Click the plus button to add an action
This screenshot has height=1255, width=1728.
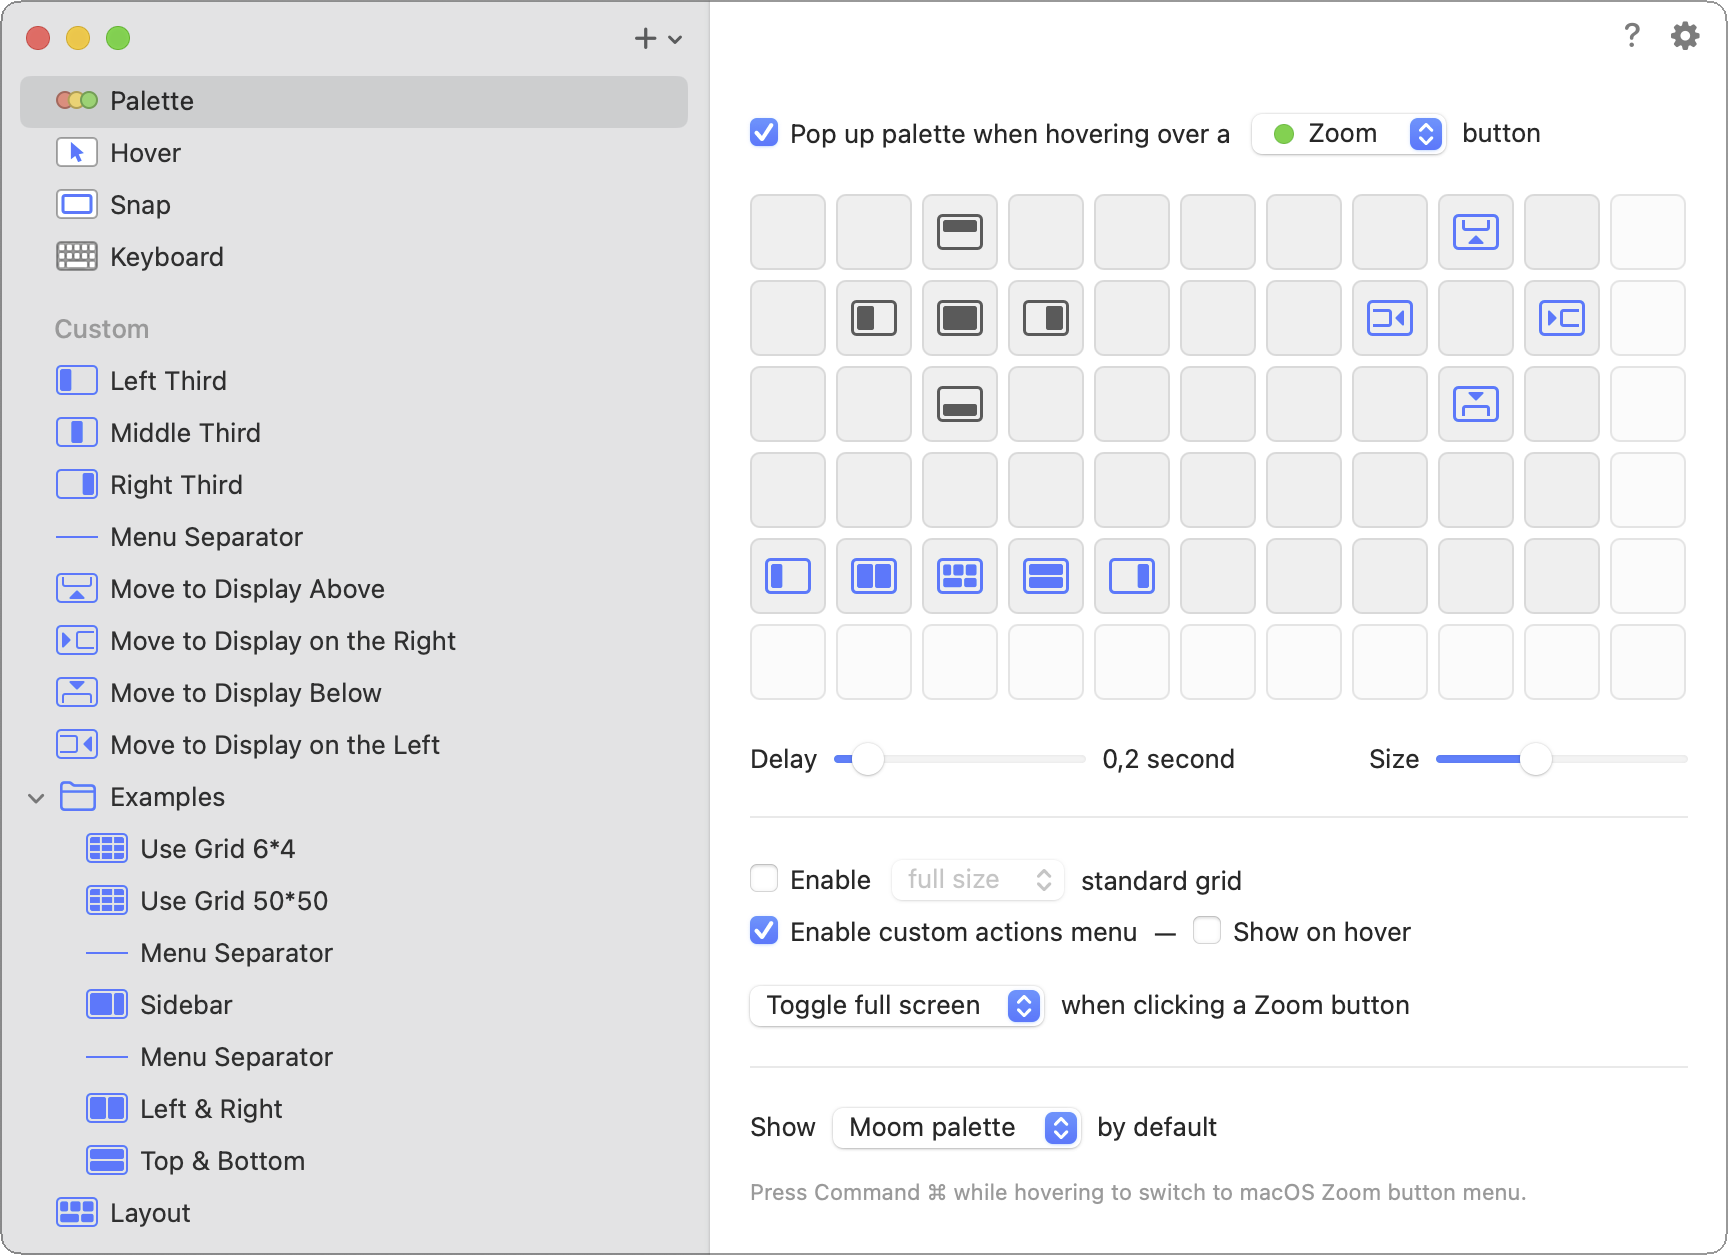(x=645, y=39)
